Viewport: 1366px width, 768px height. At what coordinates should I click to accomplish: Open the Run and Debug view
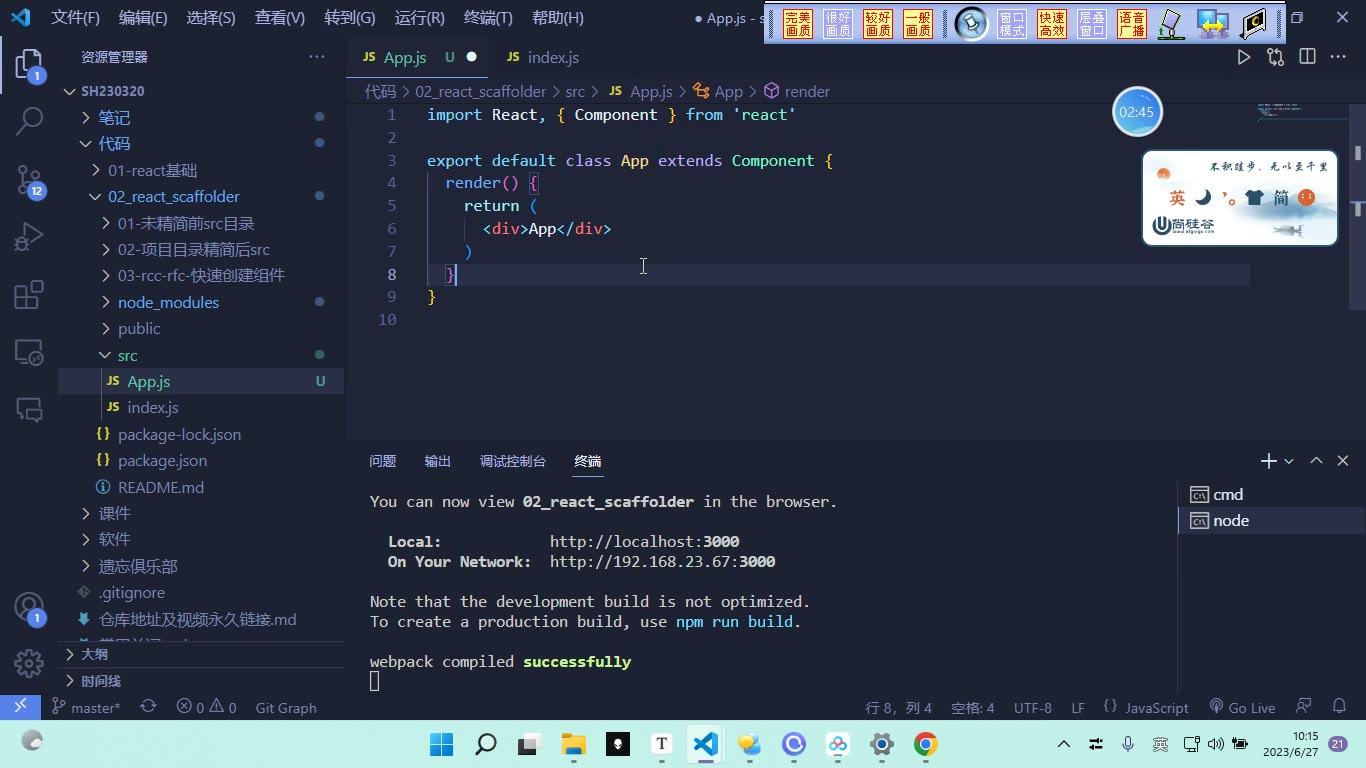tap(29, 237)
